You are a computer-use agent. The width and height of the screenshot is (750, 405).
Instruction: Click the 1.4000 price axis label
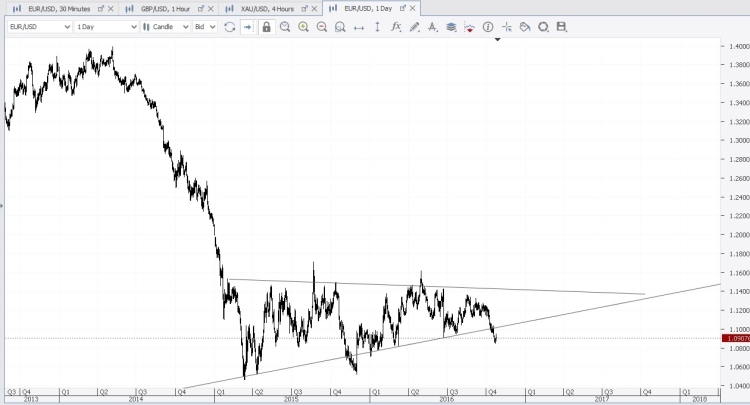point(739,46)
